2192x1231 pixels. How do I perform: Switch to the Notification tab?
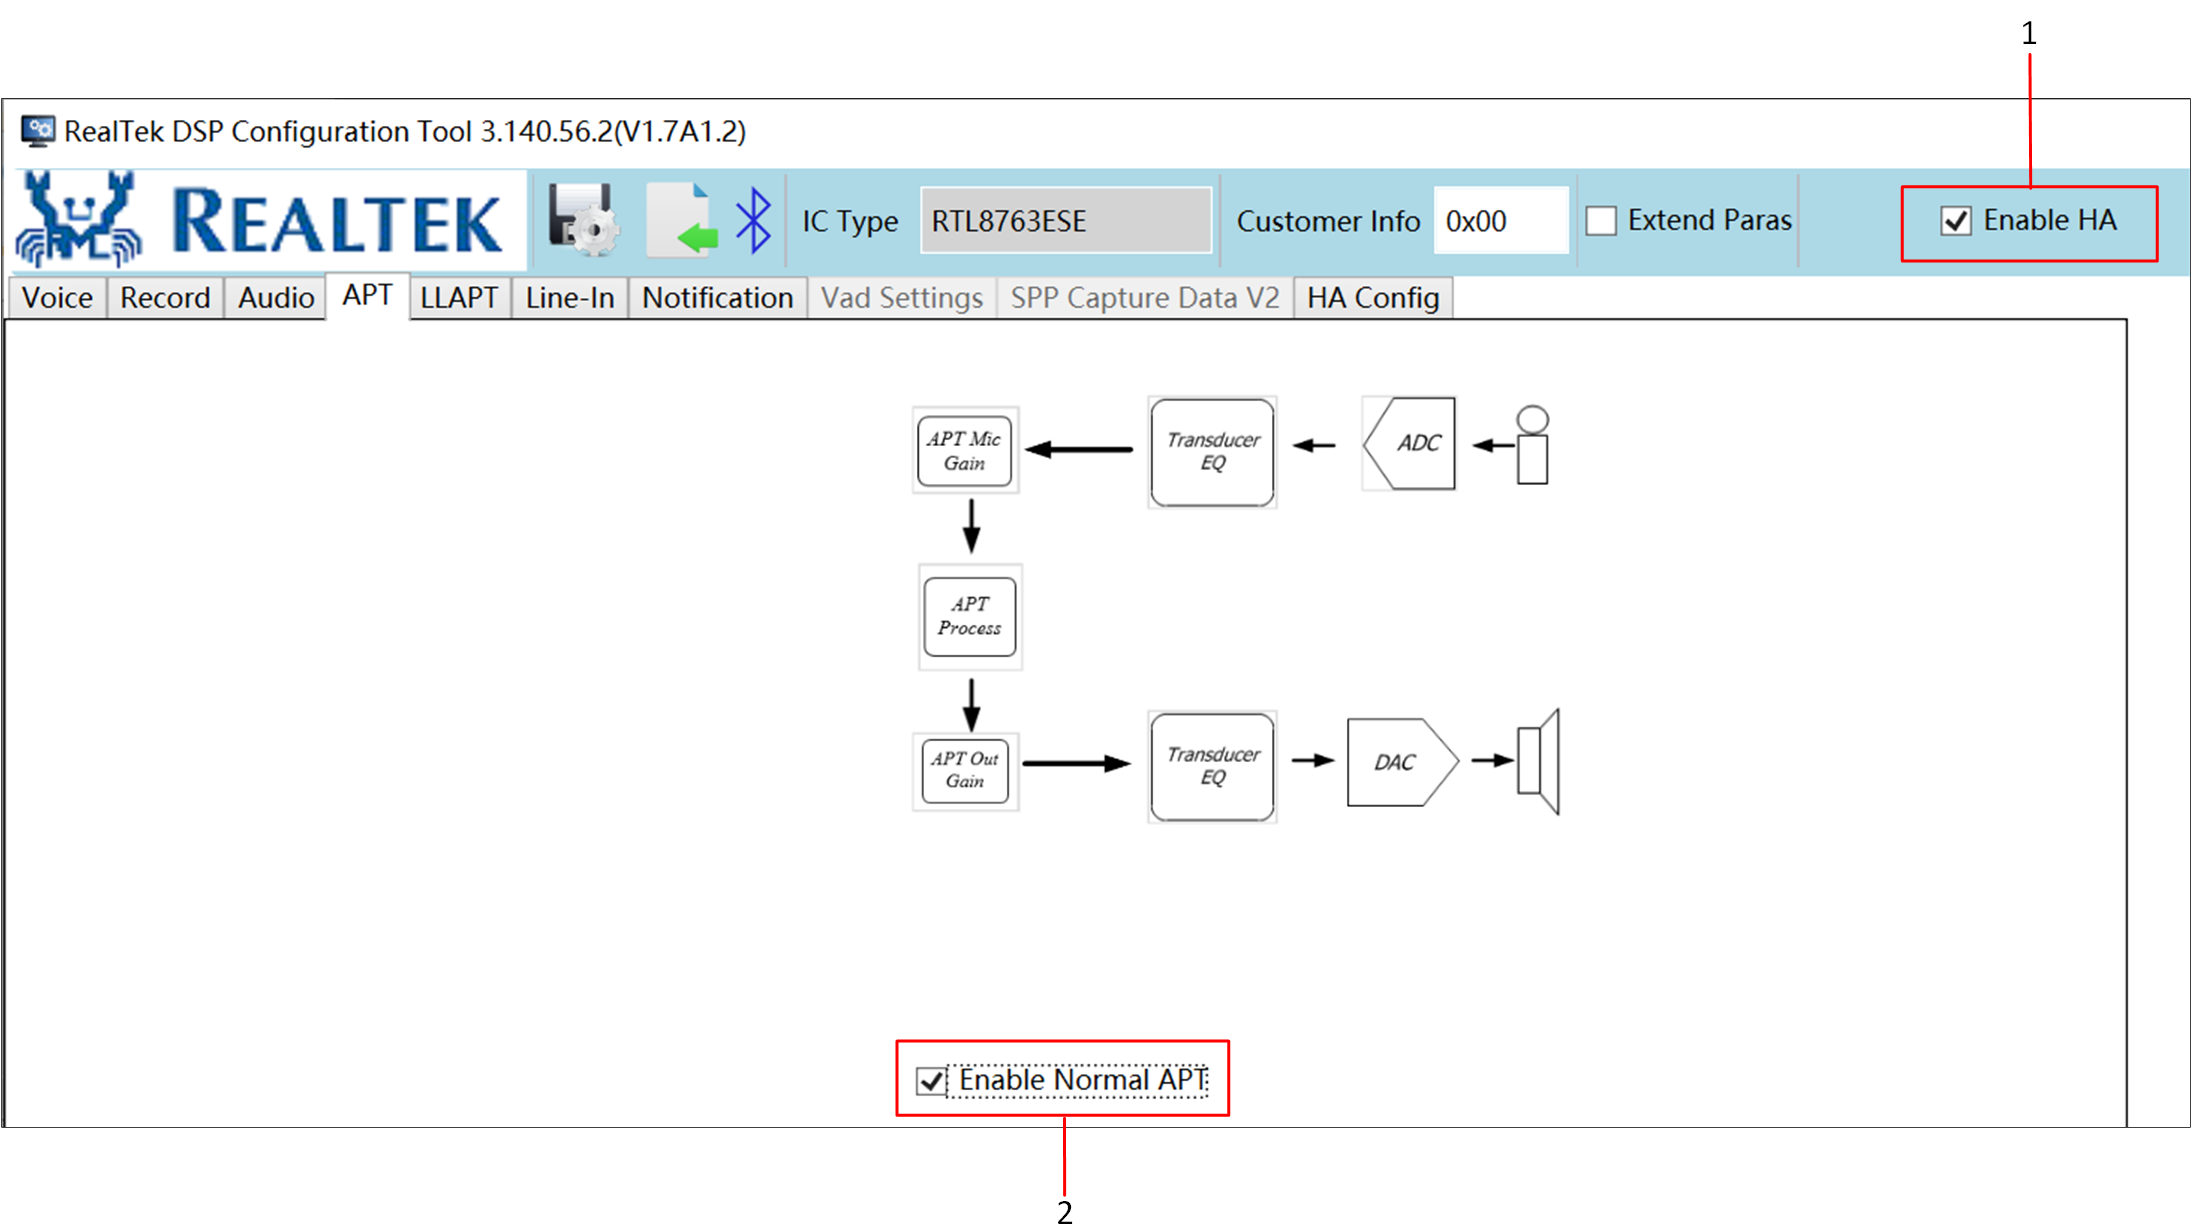tap(717, 298)
